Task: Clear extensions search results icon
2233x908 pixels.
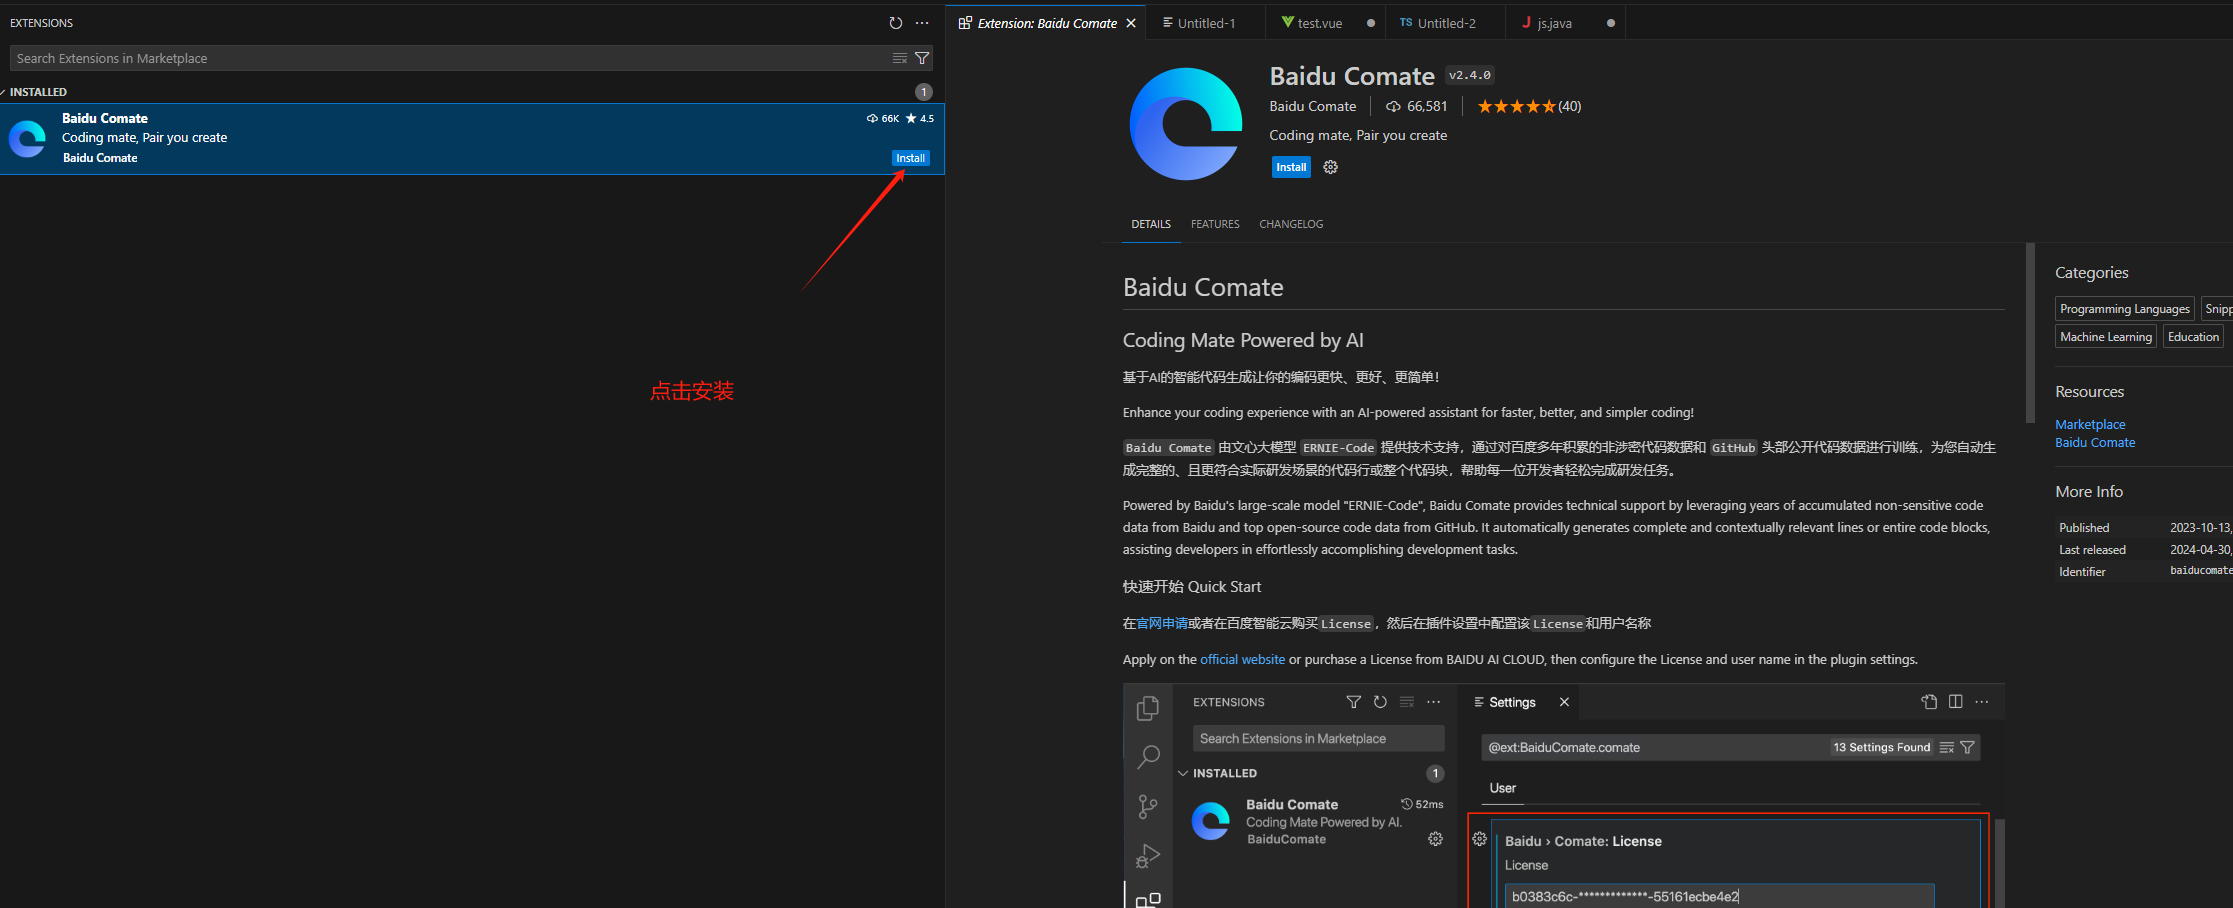Action: point(900,58)
